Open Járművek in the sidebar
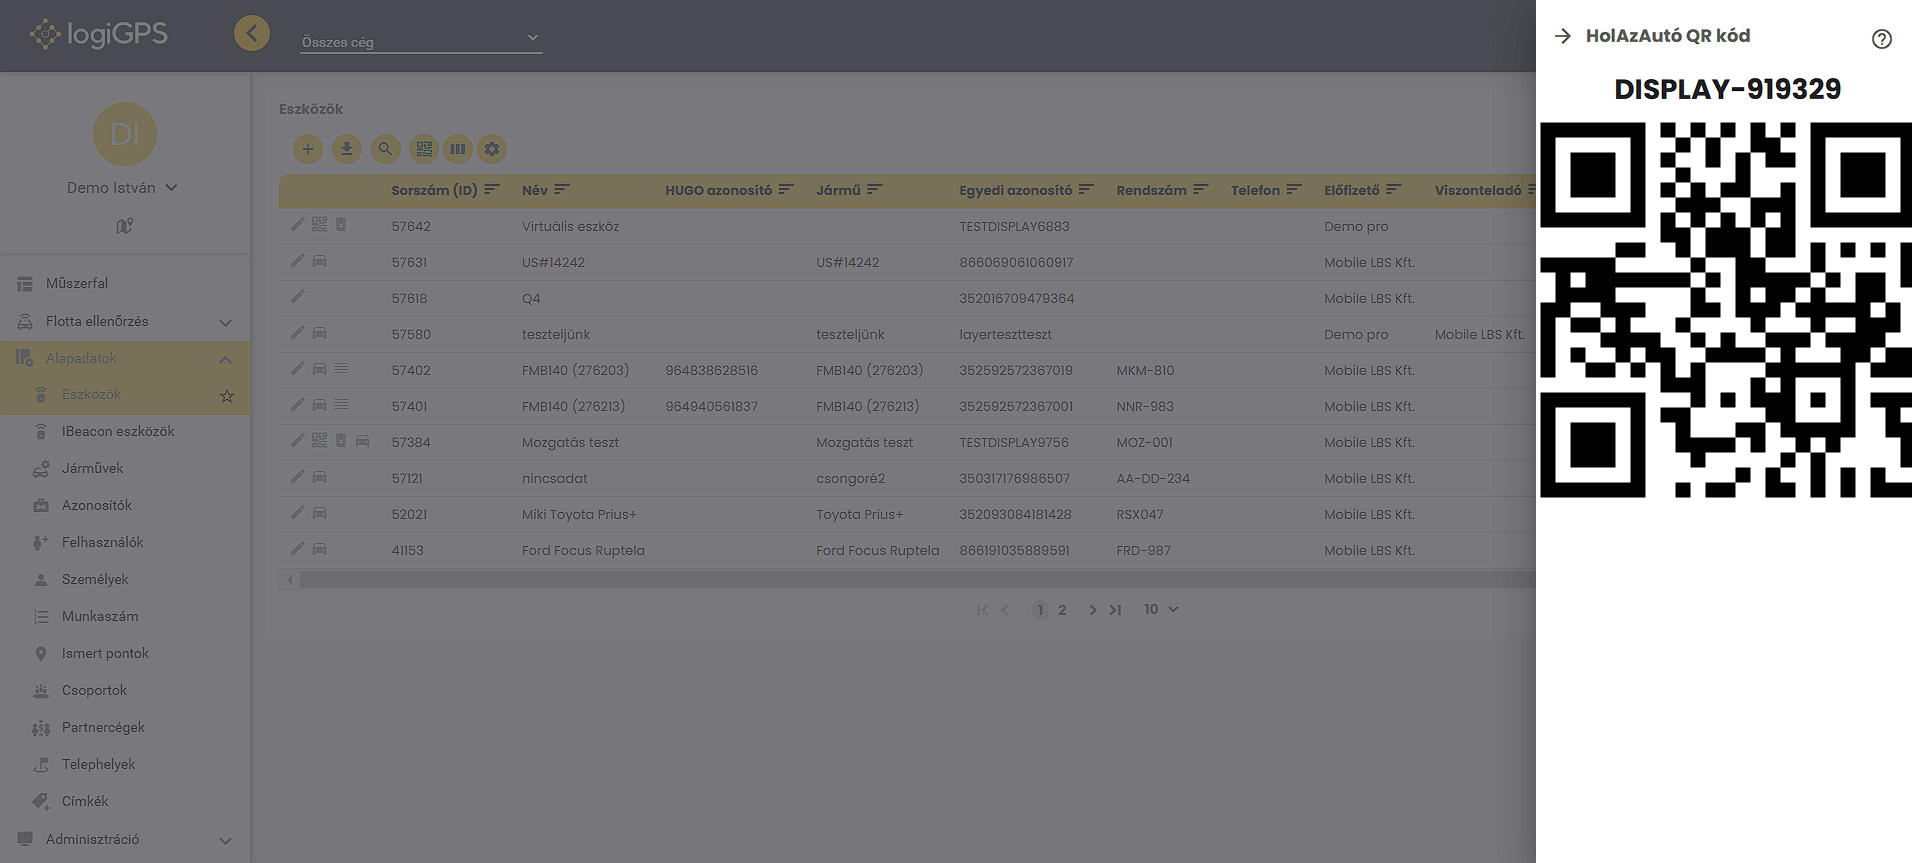 [x=92, y=468]
